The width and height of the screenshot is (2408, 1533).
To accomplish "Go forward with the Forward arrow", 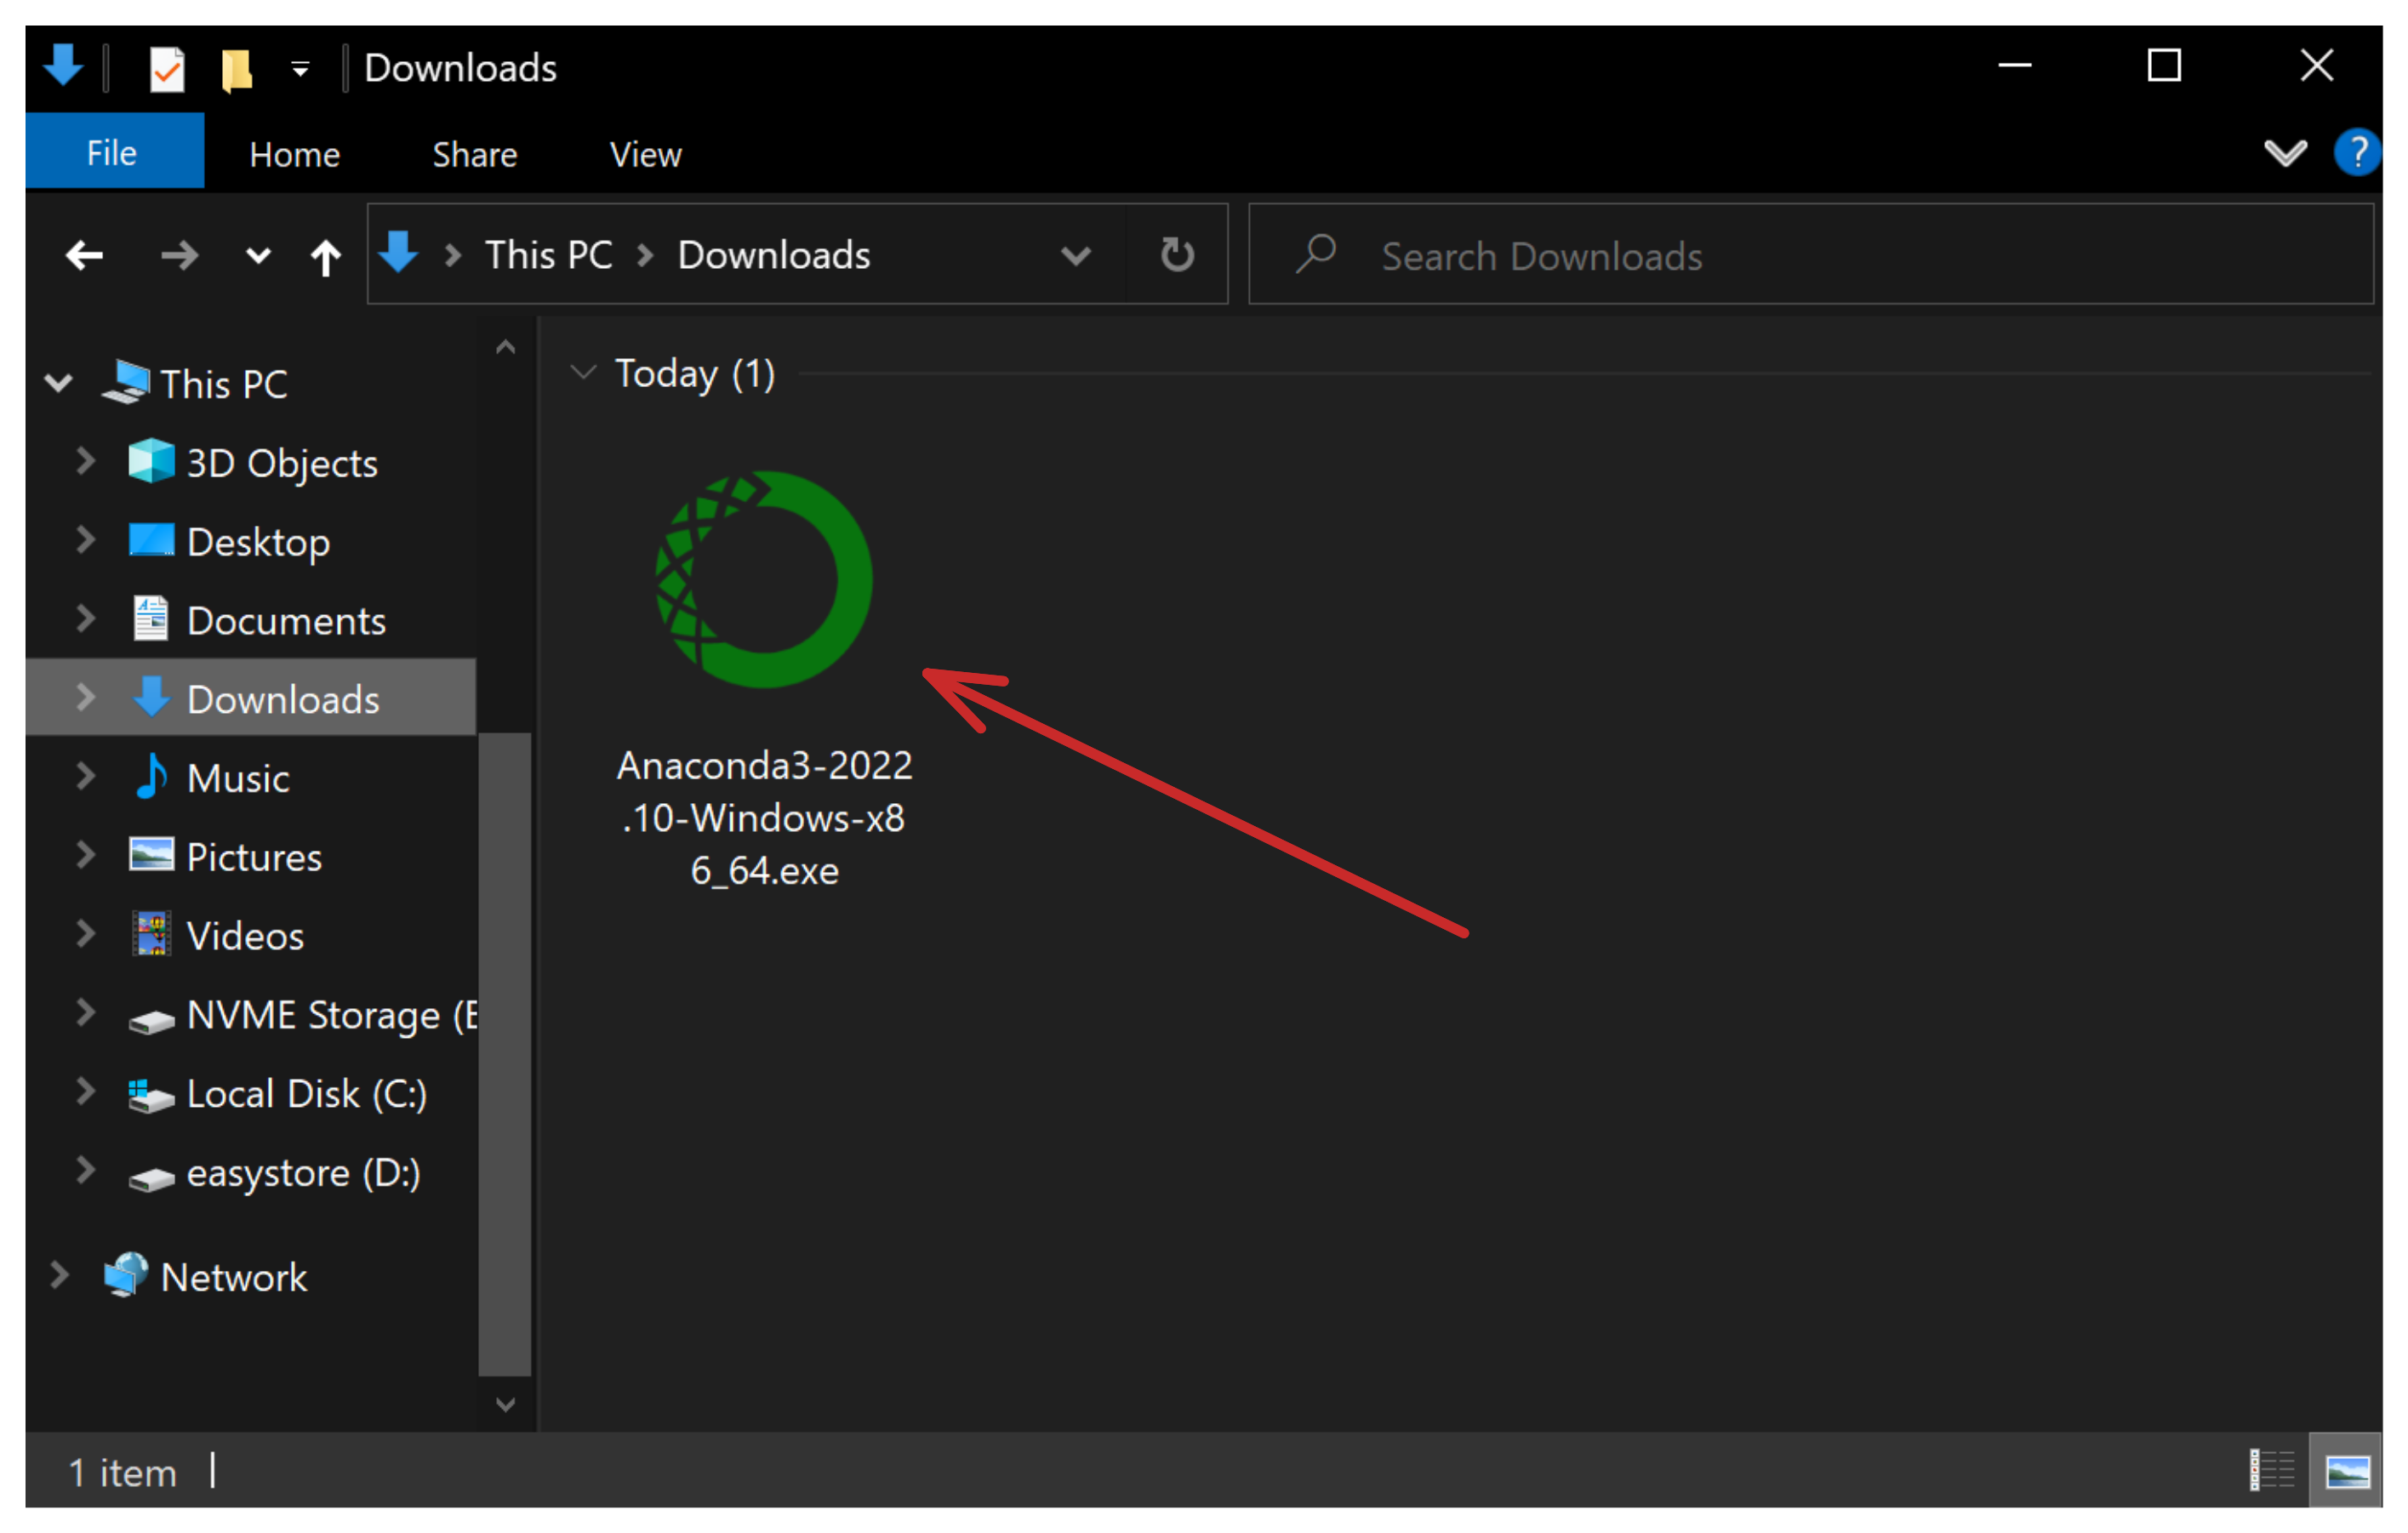I will pos(180,255).
